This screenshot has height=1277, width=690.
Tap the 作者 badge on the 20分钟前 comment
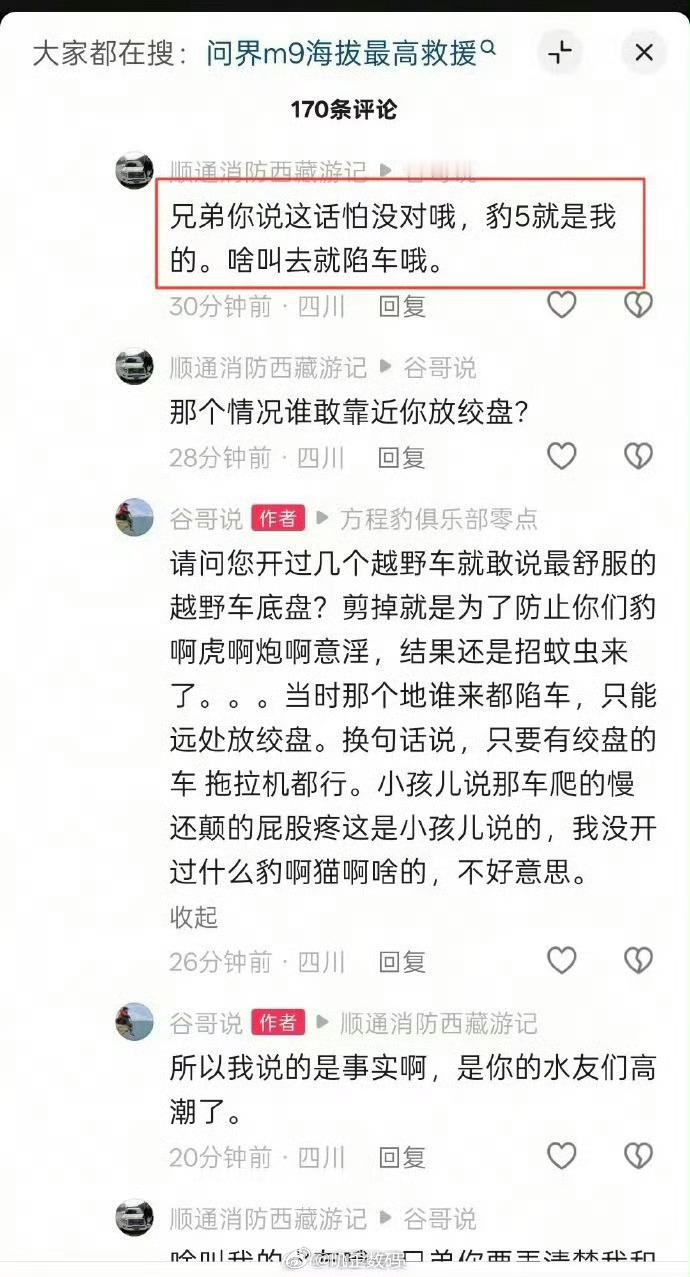point(277,1022)
